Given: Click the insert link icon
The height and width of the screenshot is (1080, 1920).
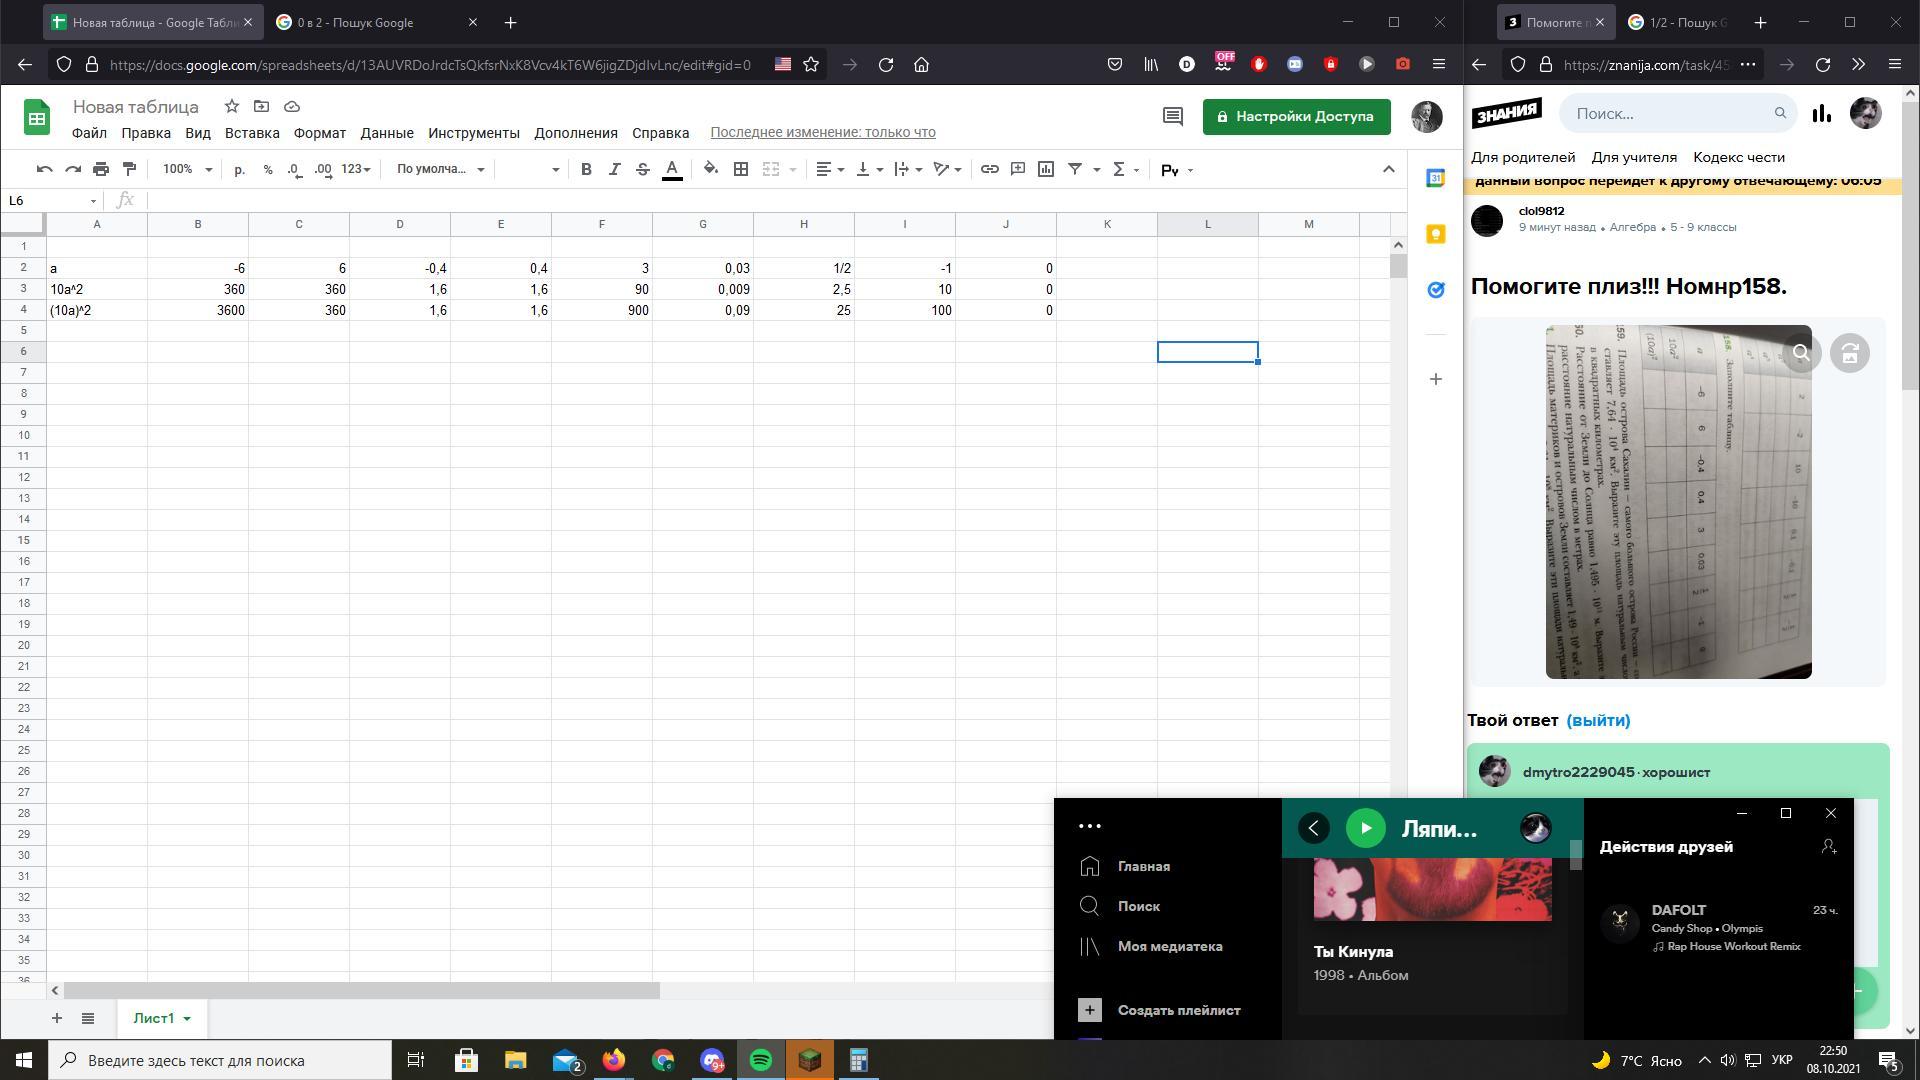Looking at the screenshot, I should pyautogui.click(x=989, y=170).
